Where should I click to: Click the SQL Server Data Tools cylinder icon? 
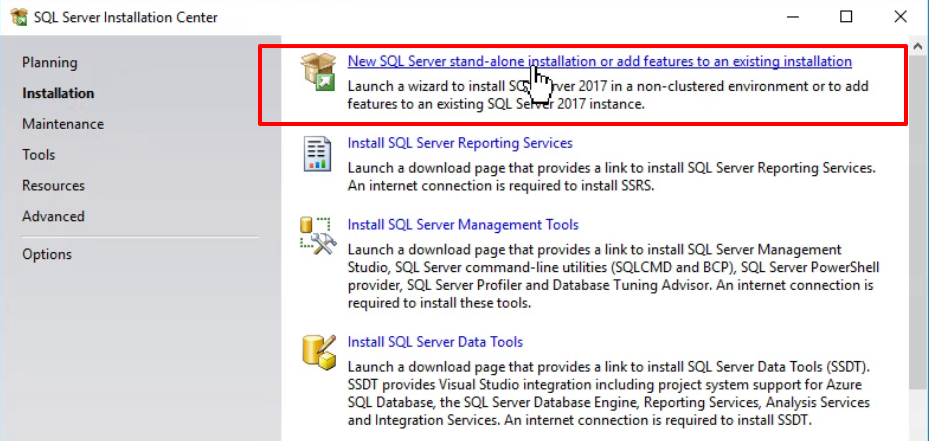click(319, 352)
